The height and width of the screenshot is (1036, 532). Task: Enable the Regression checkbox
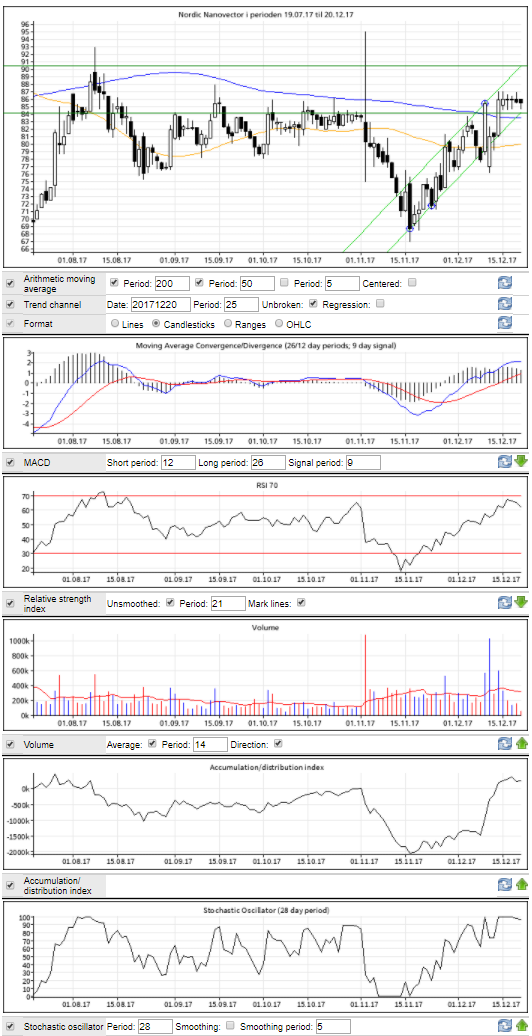pos(380,303)
